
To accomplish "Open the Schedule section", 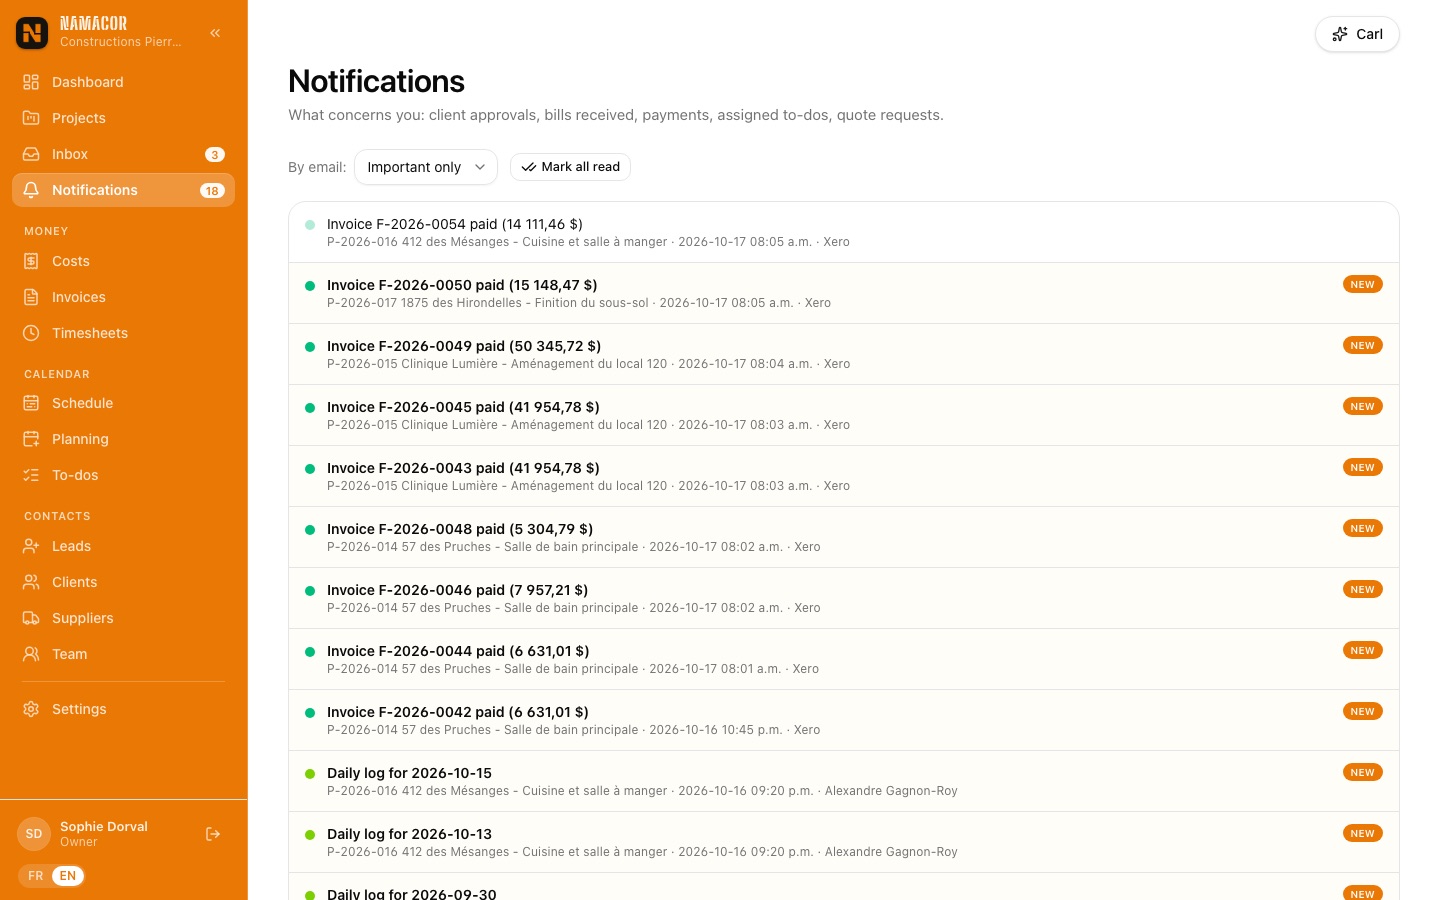I will 123,403.
